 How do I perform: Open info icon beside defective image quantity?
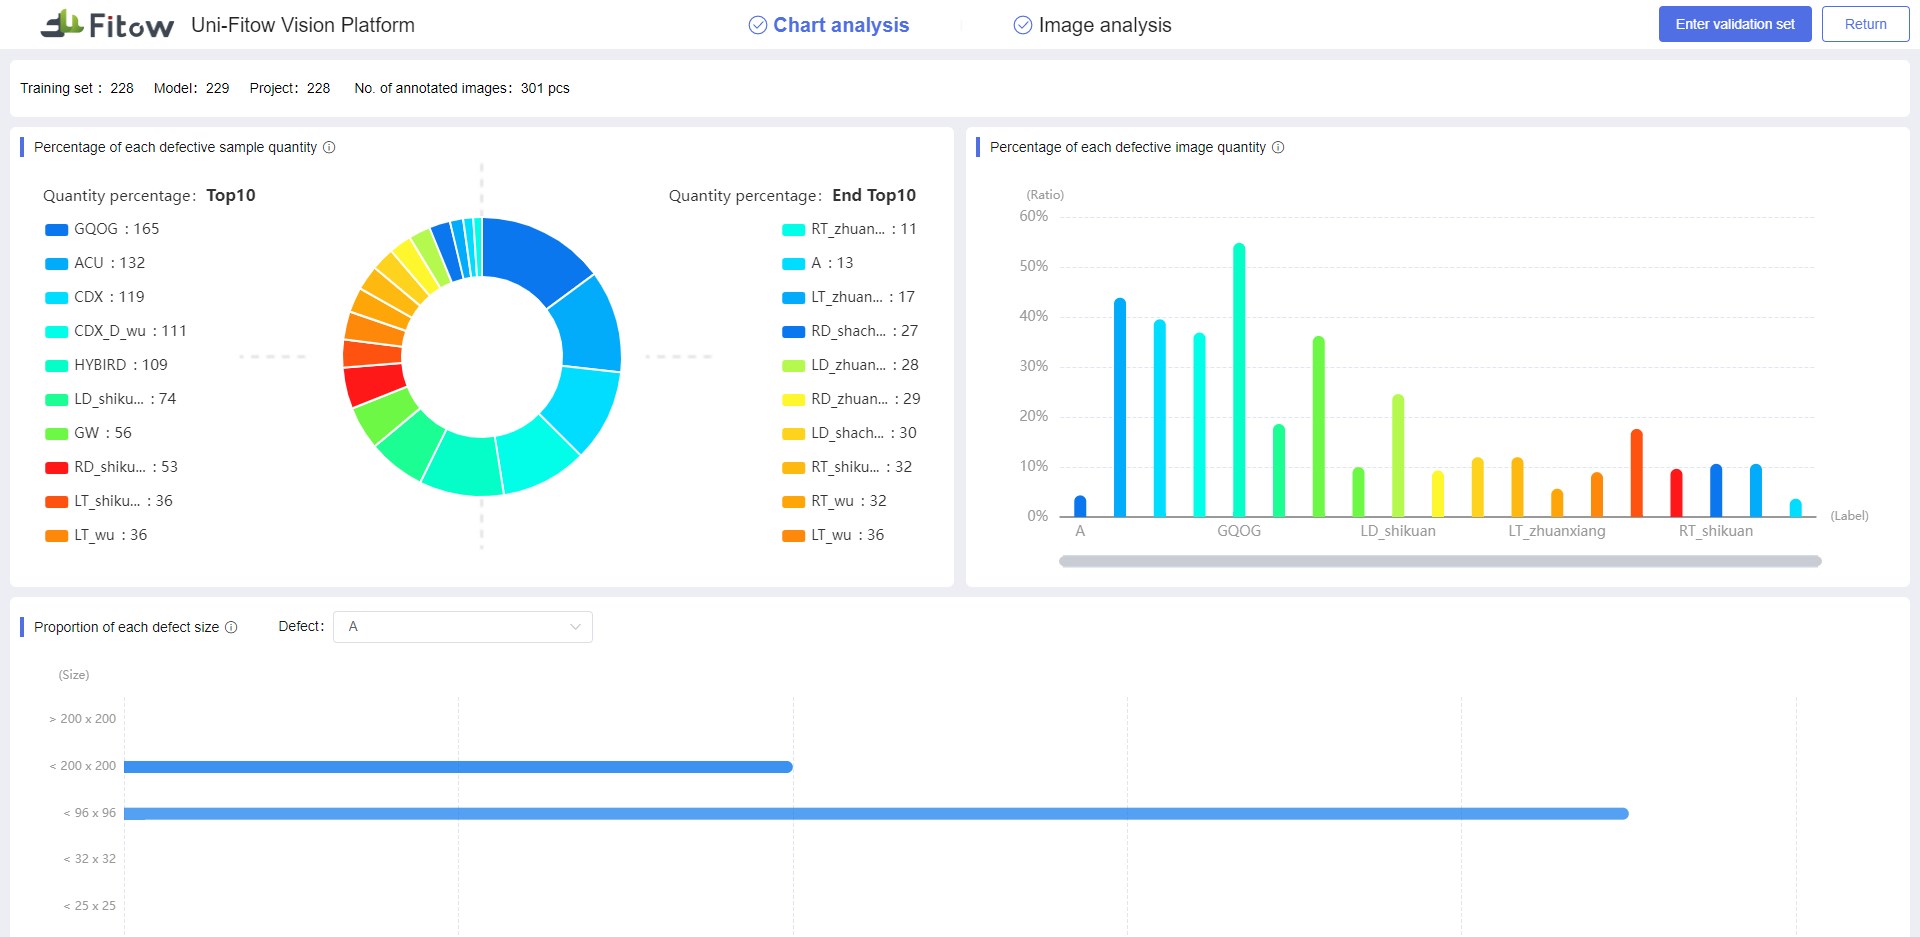point(1278,147)
